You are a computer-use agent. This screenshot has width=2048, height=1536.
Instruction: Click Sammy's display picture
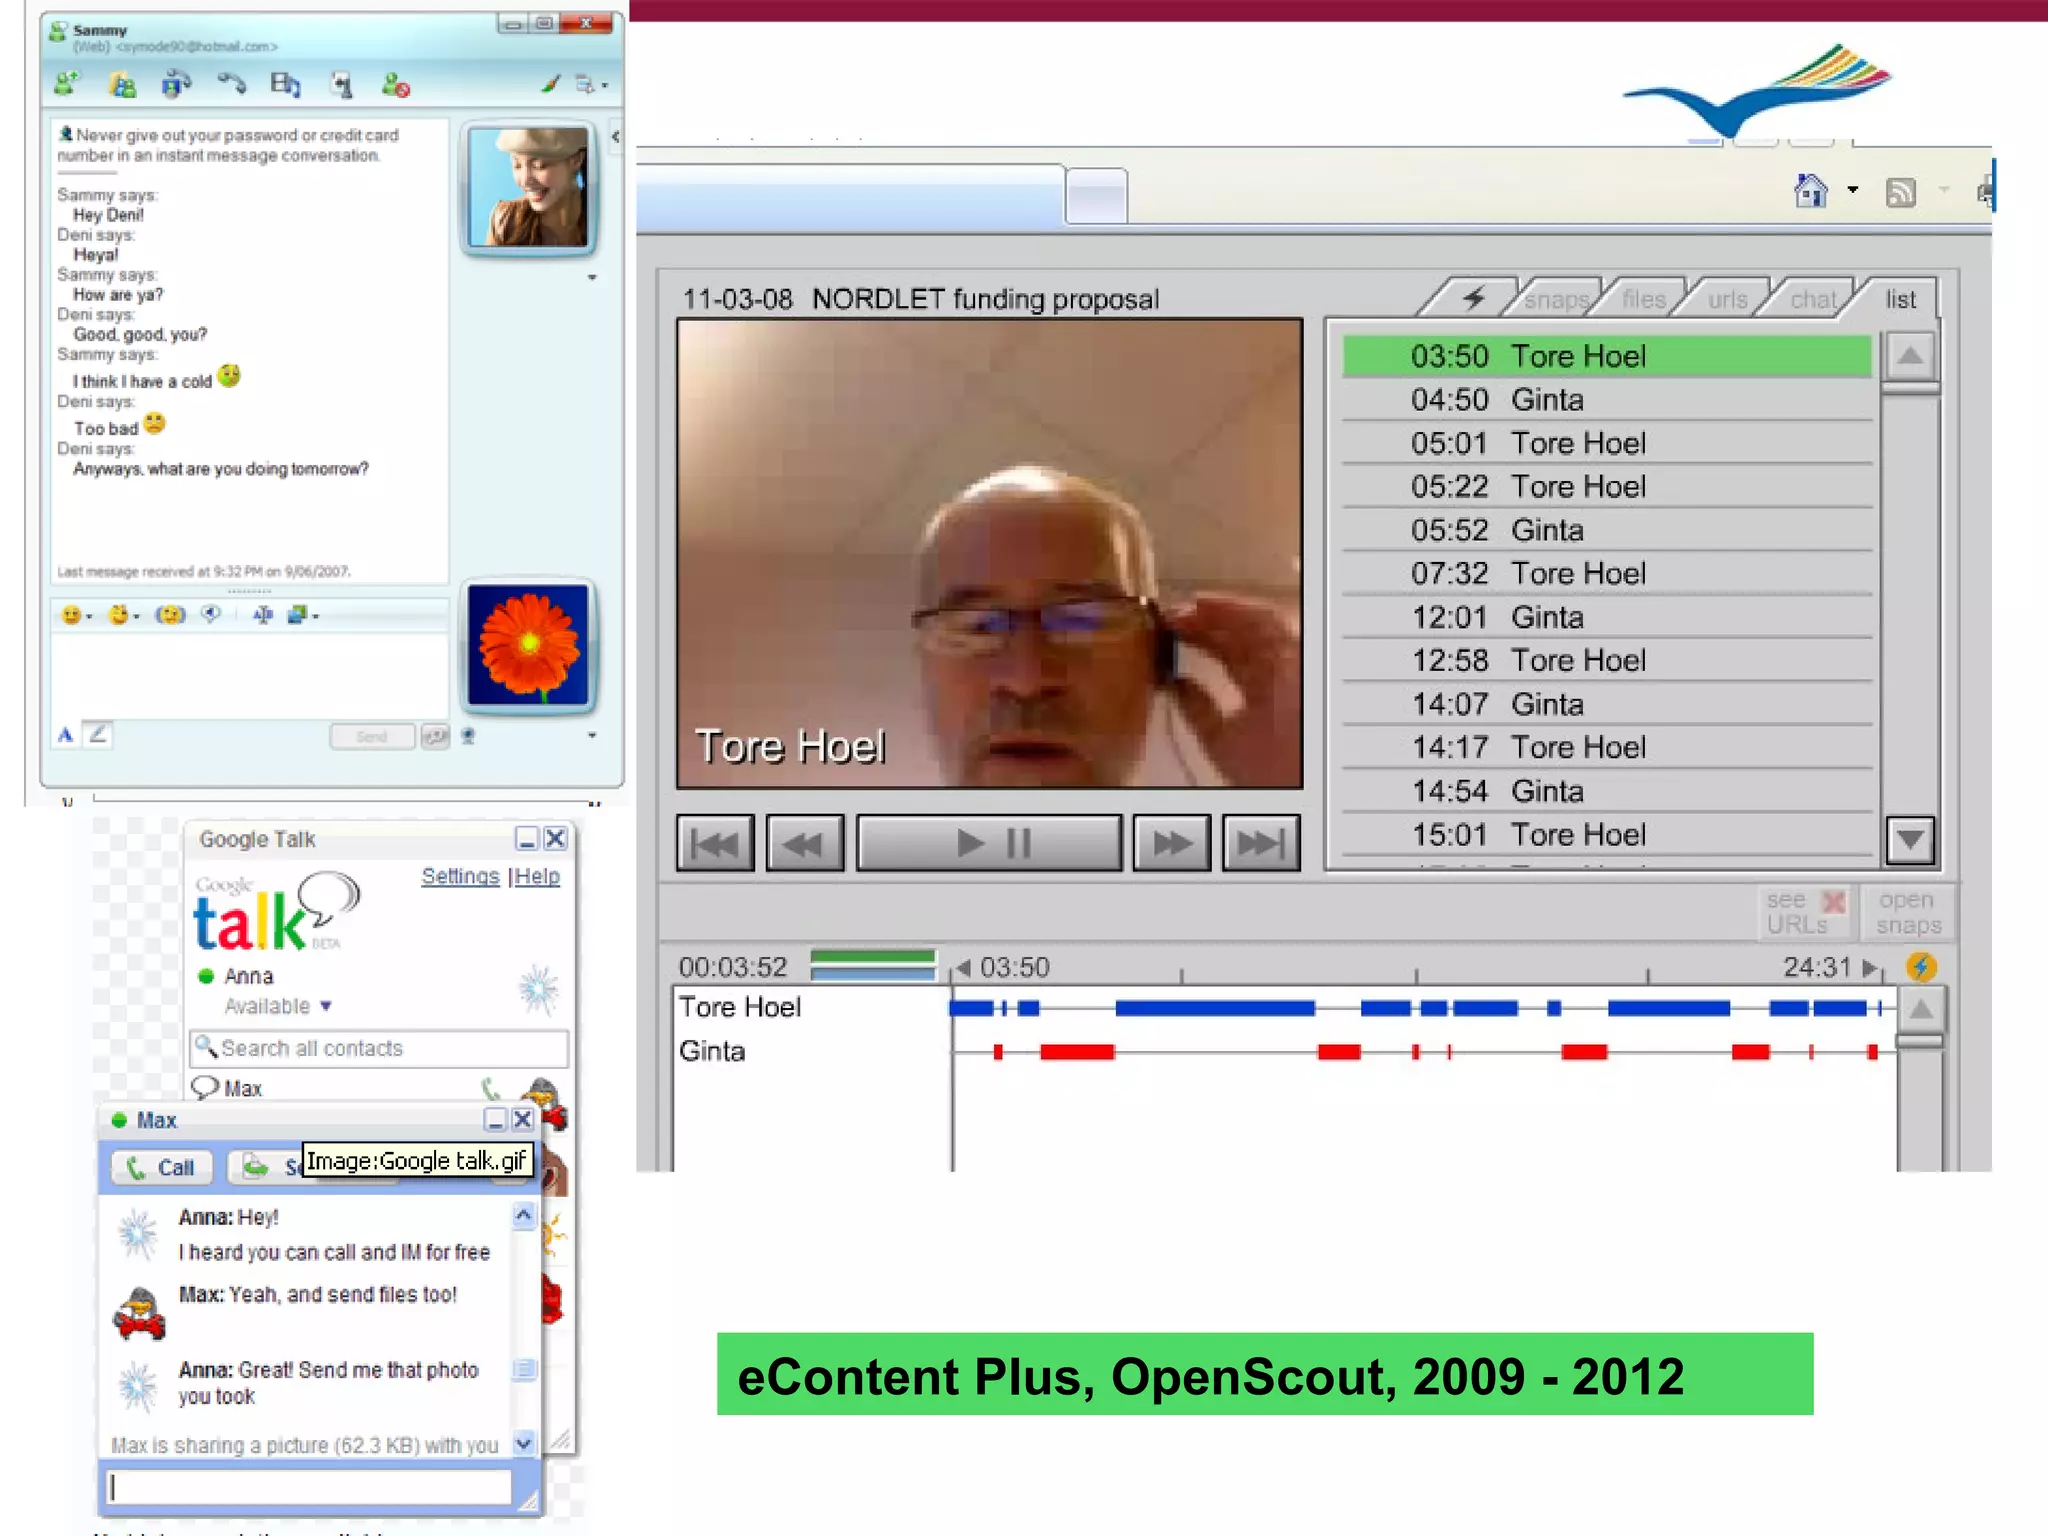pos(529,187)
